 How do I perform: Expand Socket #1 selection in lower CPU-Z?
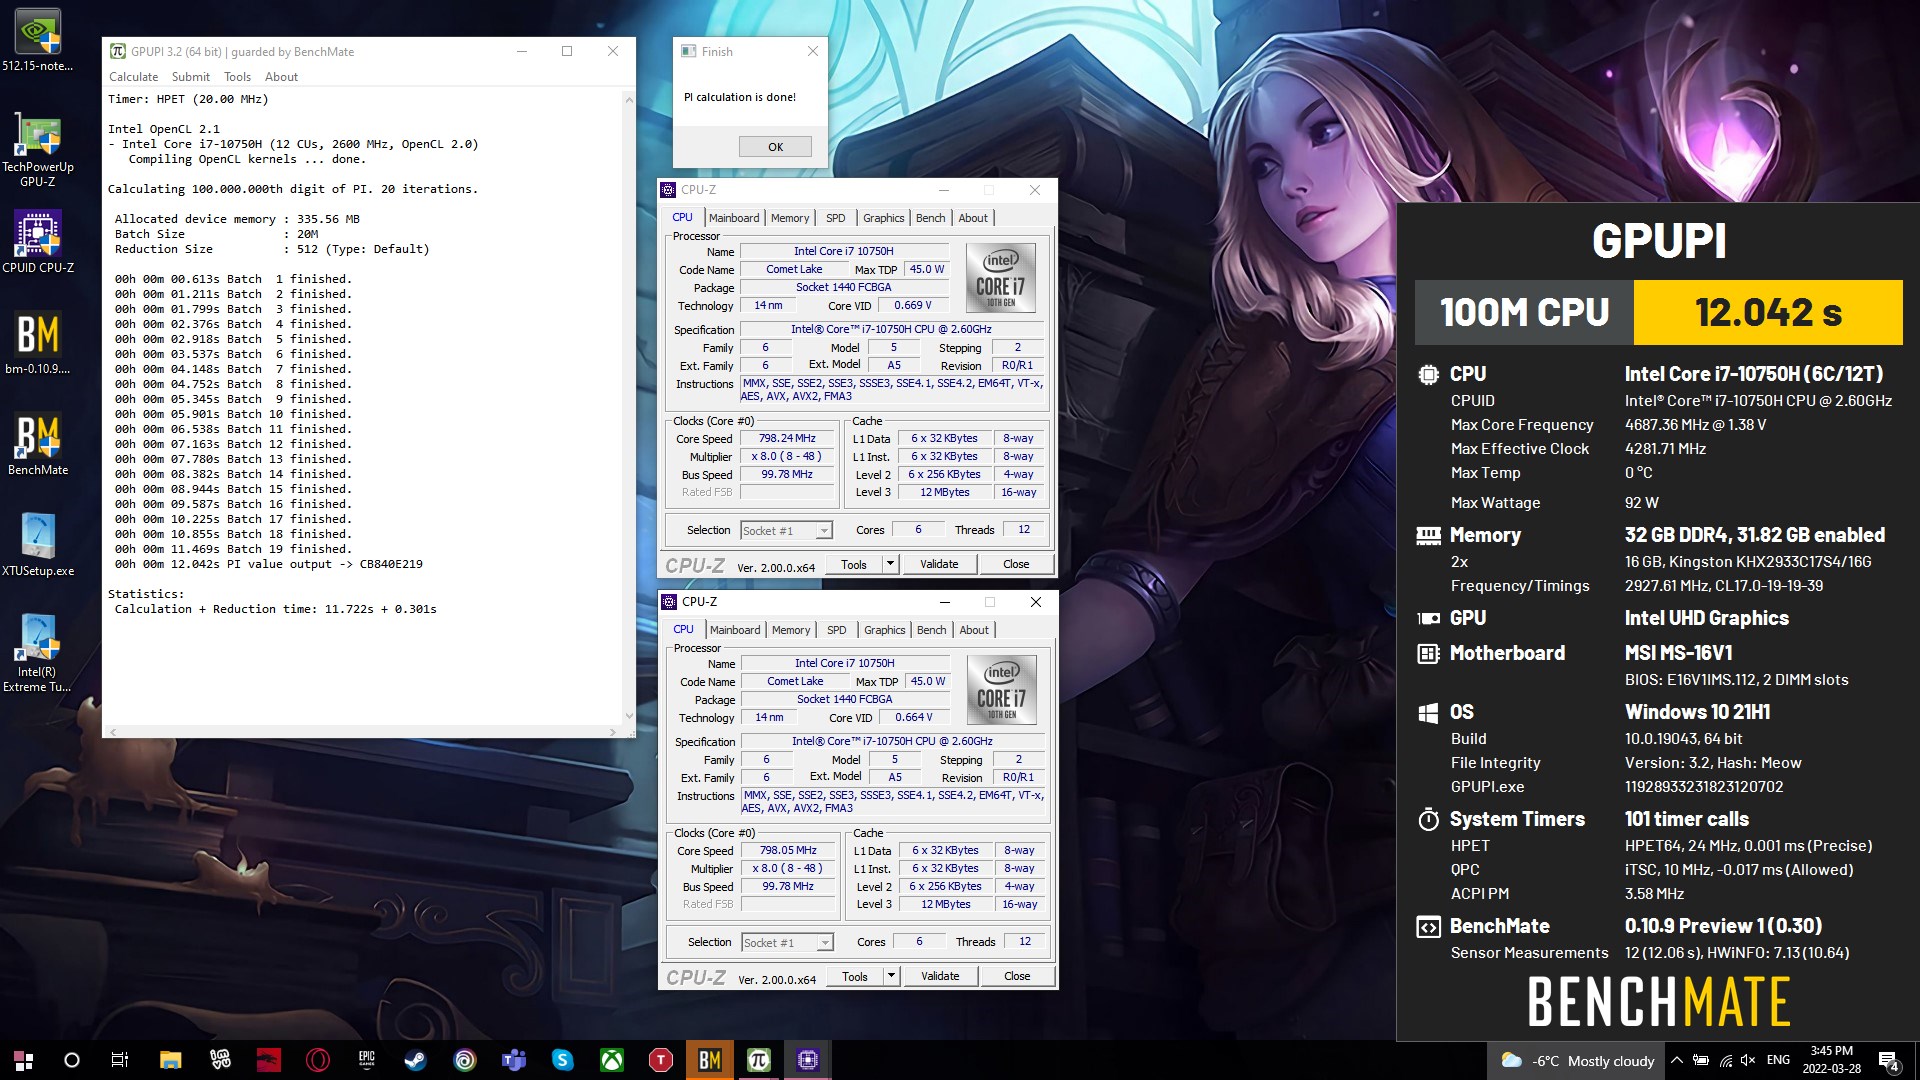(x=825, y=943)
